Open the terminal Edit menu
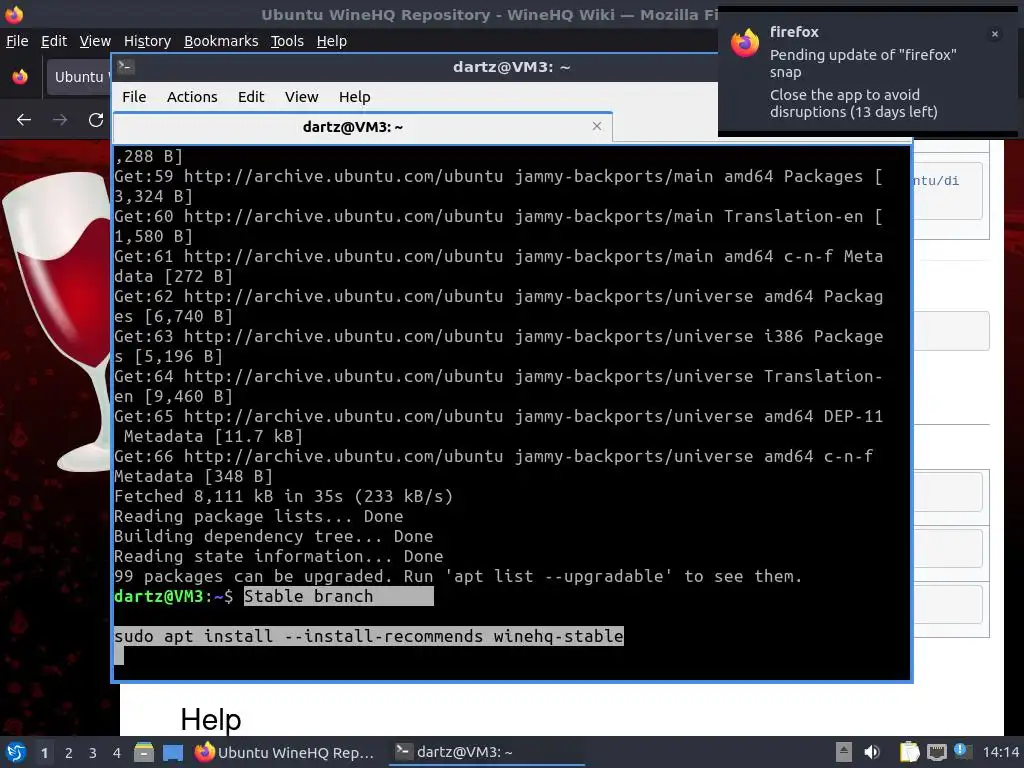The width and height of the screenshot is (1024, 768). [251, 97]
